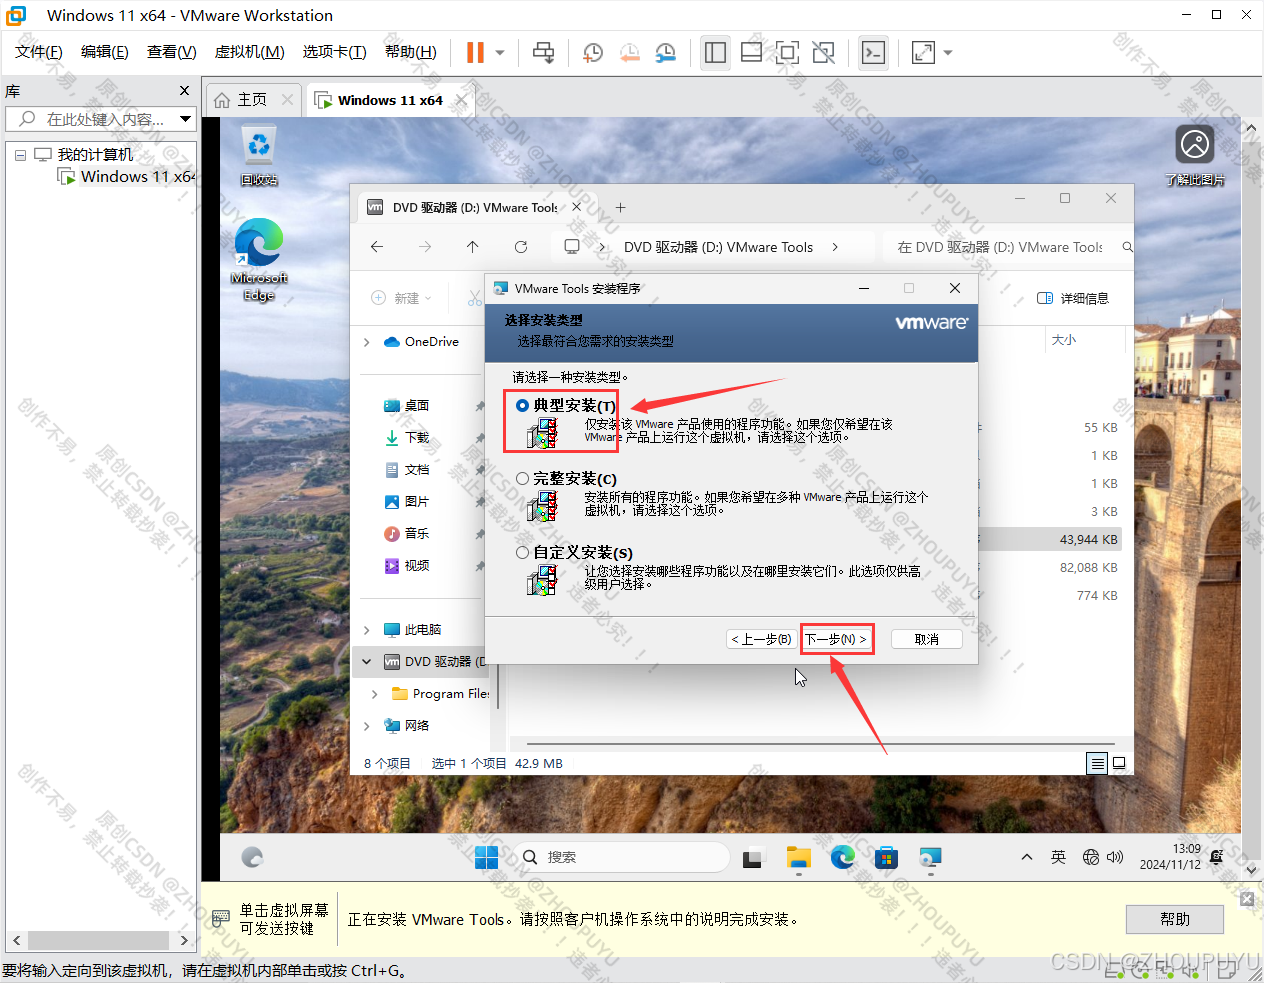Select 自定义安装(S) radio button
1264x983 pixels.
522,553
